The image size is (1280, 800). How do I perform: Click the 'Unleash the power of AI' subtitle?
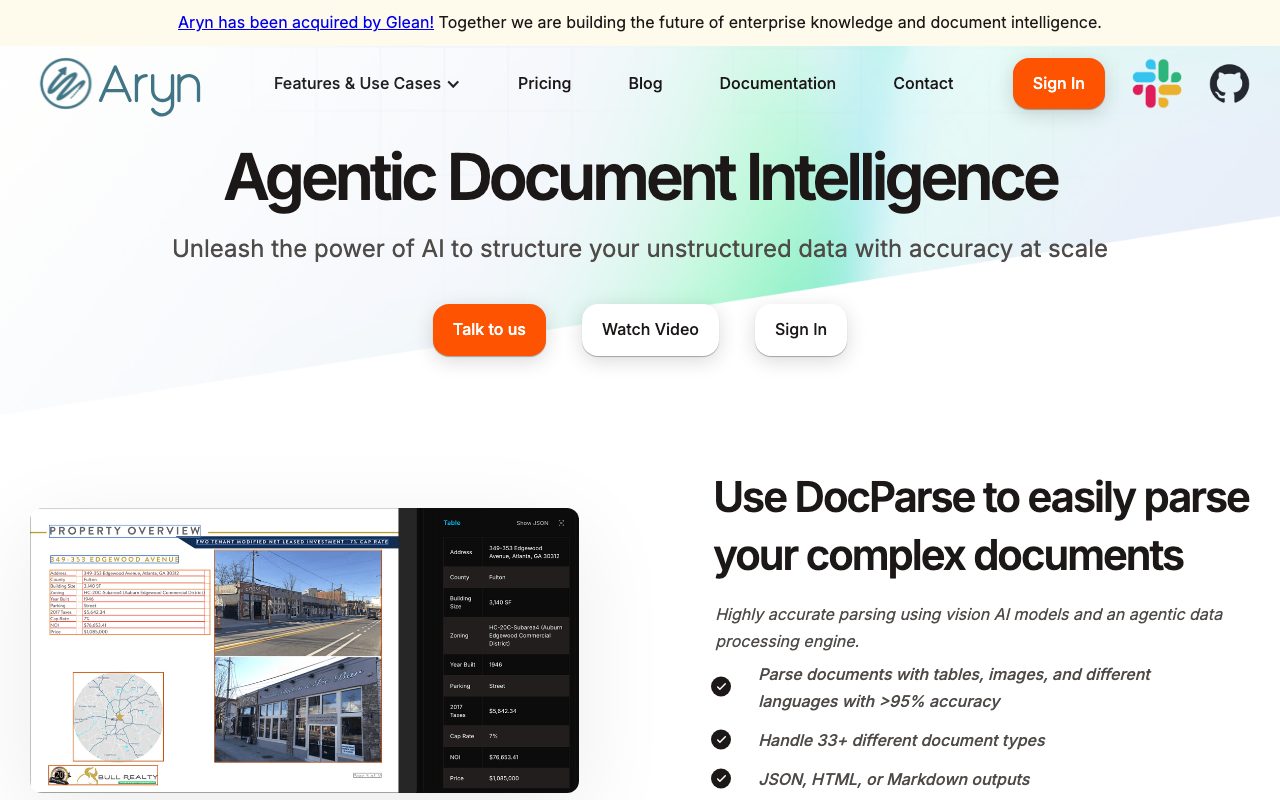pyautogui.click(x=640, y=248)
